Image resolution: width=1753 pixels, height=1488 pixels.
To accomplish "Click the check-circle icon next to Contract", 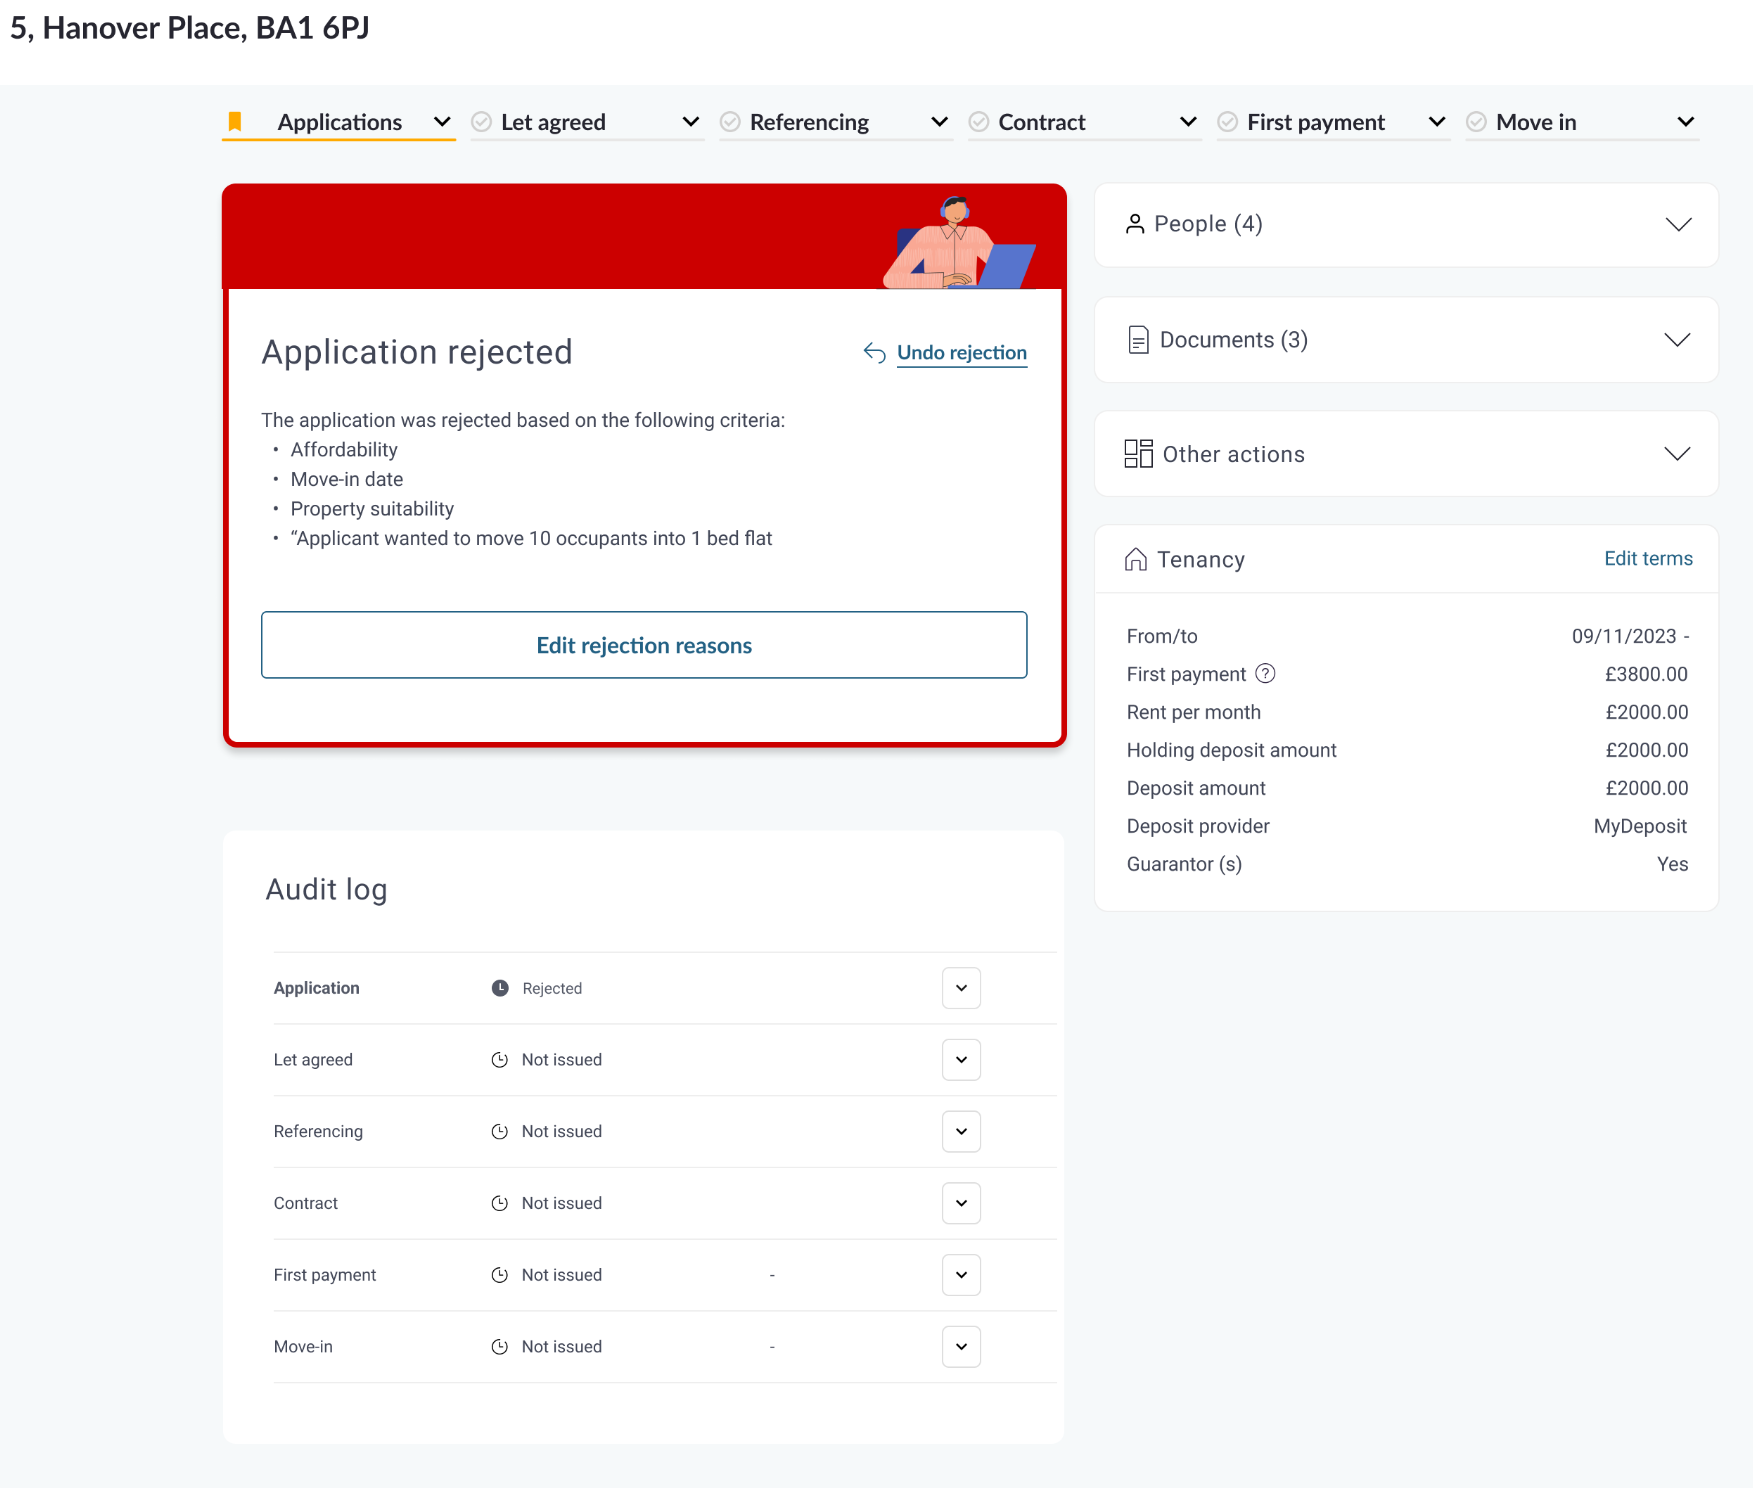I will coord(980,122).
